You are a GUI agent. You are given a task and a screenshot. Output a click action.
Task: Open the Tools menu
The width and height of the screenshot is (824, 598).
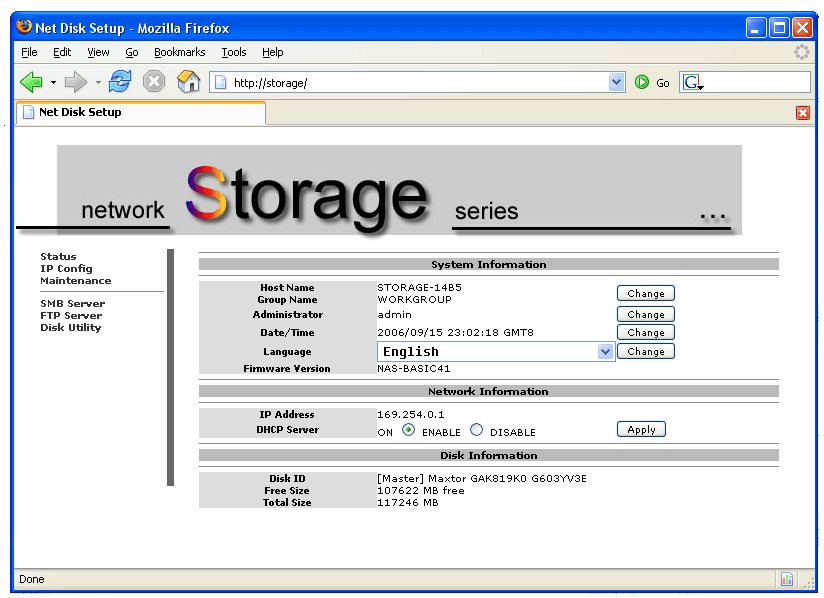pyautogui.click(x=234, y=52)
